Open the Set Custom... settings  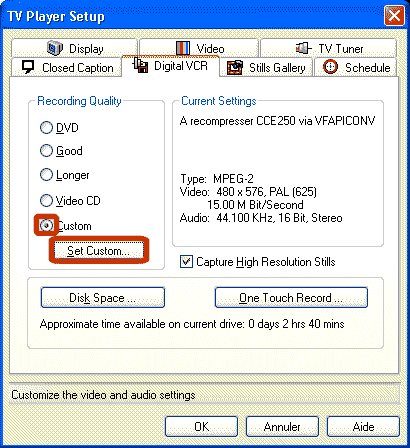tap(99, 251)
